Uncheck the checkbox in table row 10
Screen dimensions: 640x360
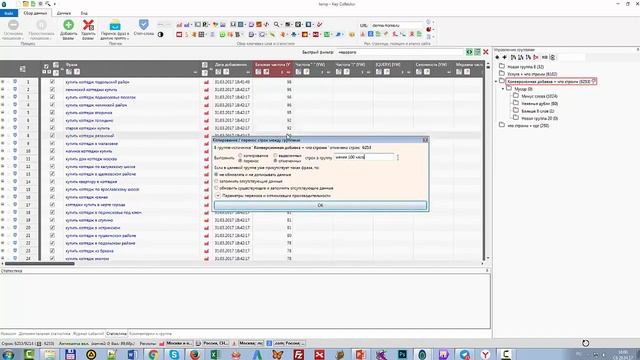point(52,151)
